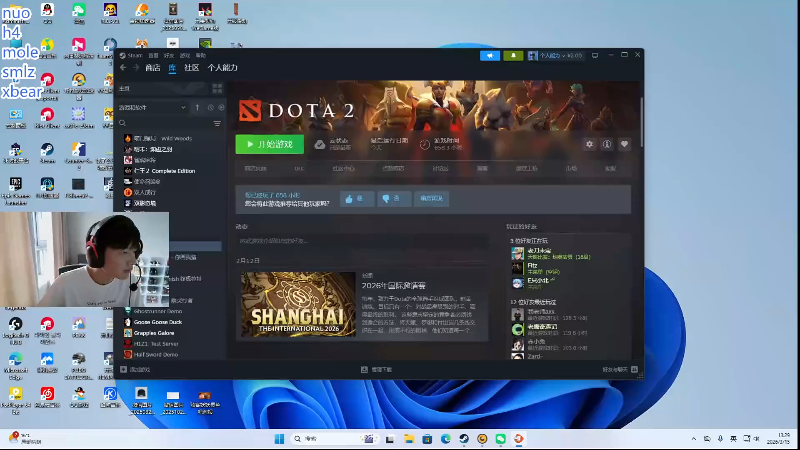Click the activity post text field
This screenshot has width=800, height=450.
tap(362, 241)
